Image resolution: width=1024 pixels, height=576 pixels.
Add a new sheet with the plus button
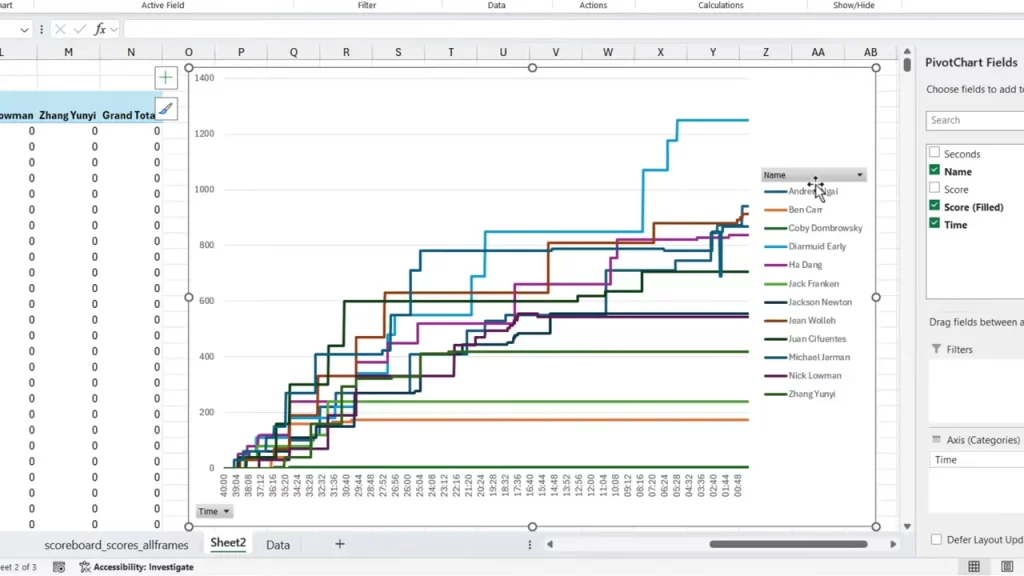pyautogui.click(x=339, y=544)
